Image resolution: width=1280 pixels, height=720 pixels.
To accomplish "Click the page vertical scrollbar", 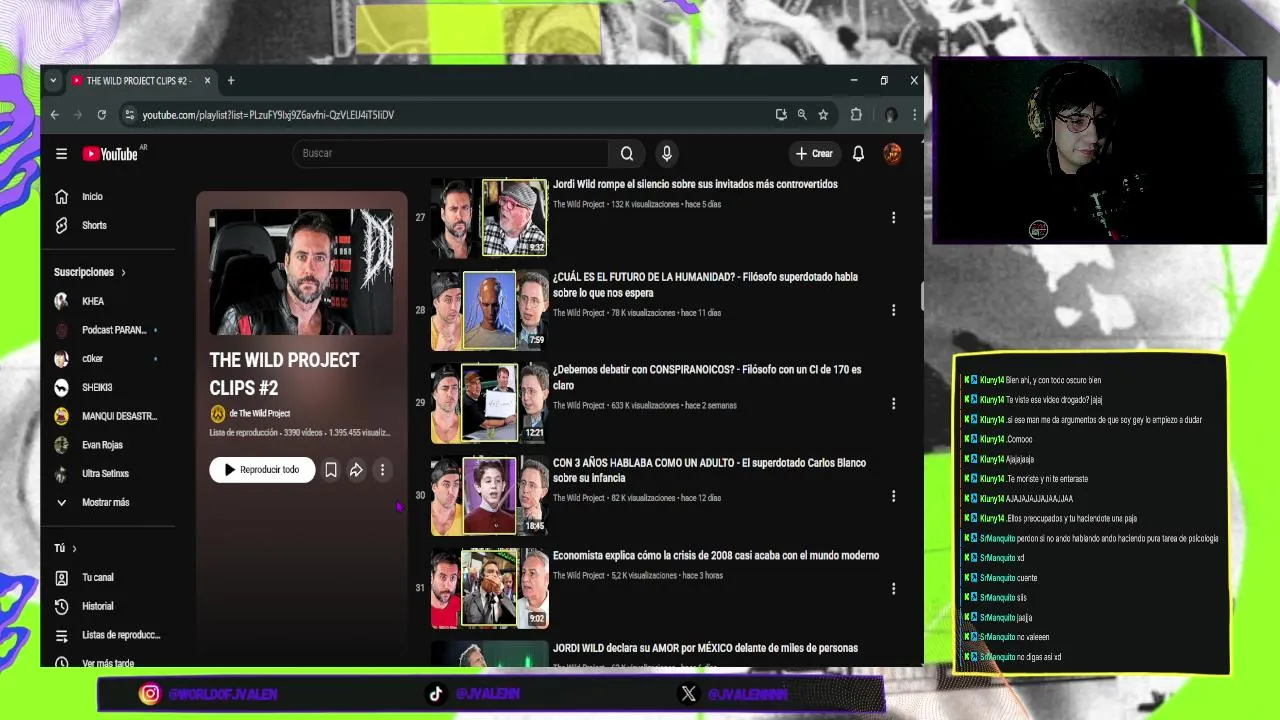I will [921, 297].
